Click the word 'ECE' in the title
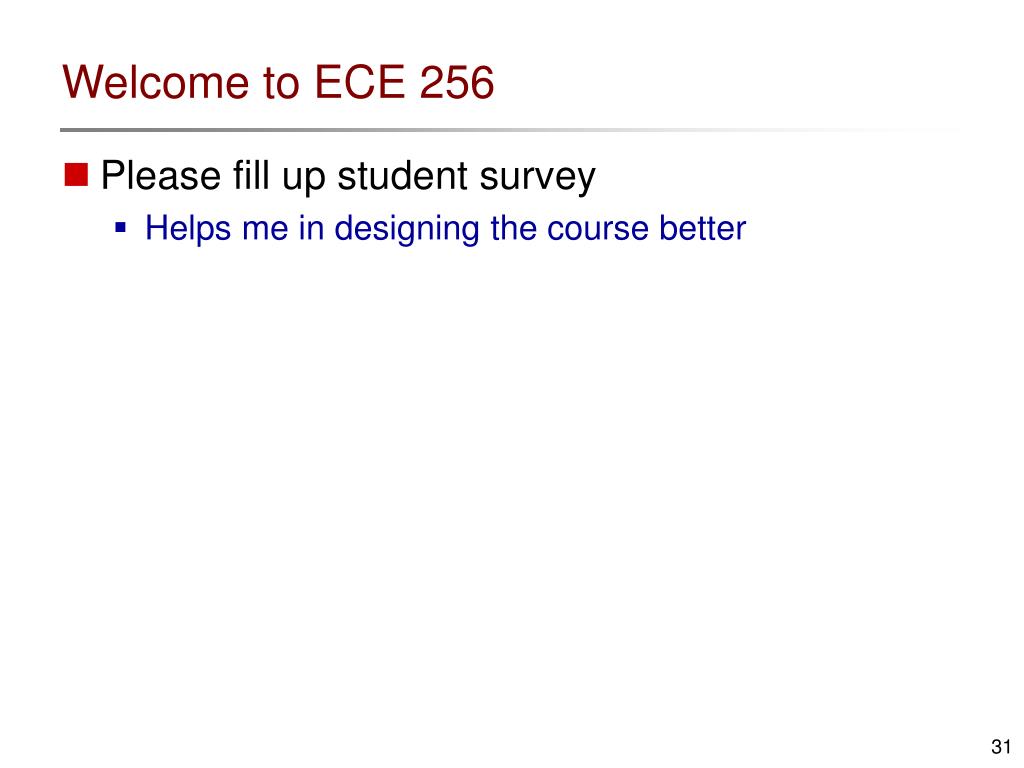The height and width of the screenshot is (768, 1024). [359, 82]
